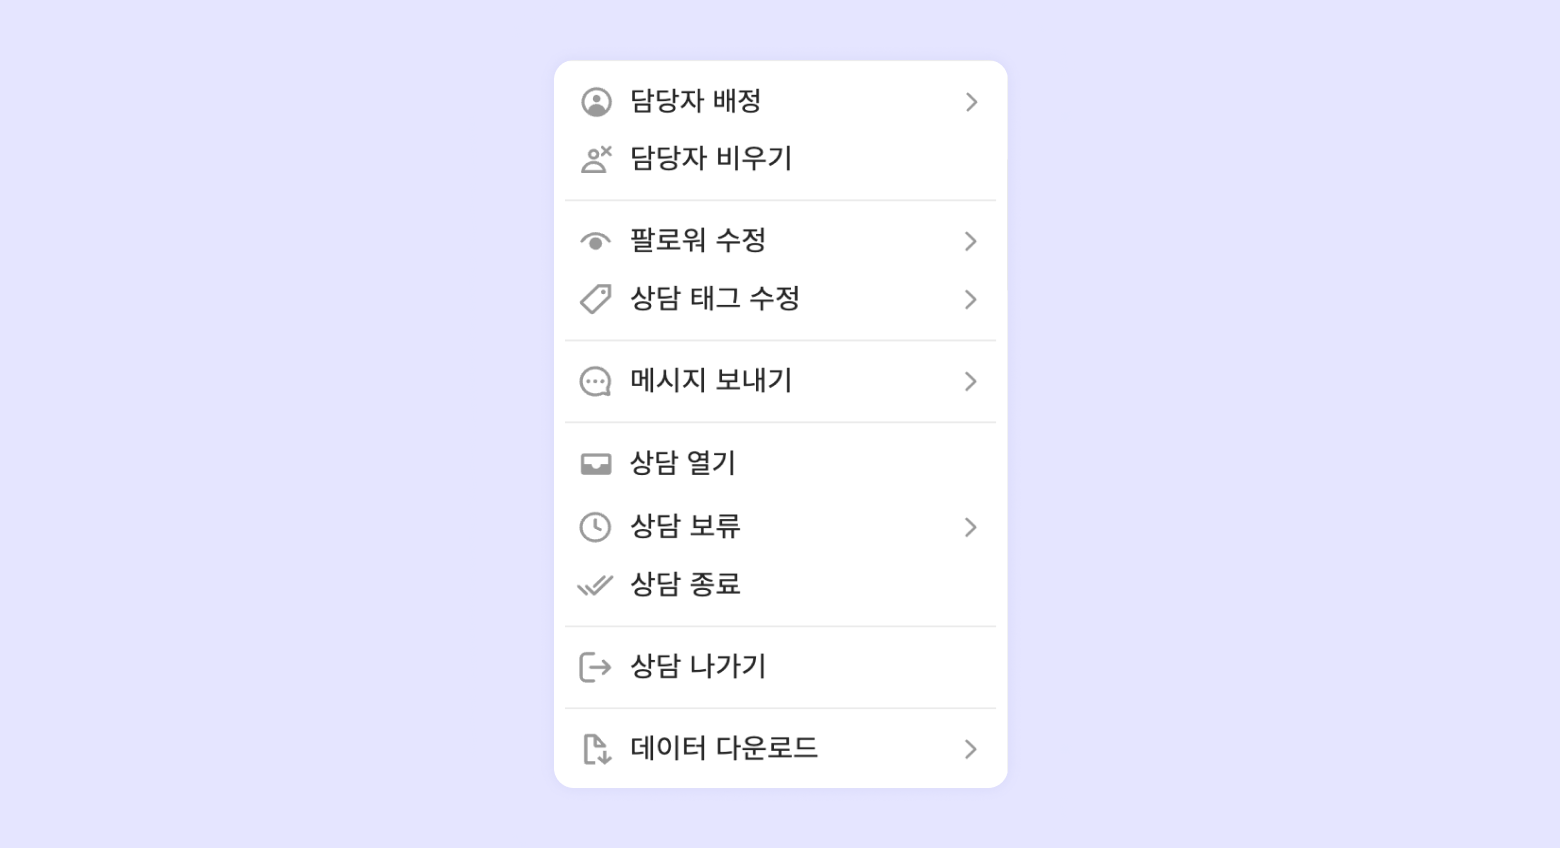The width and height of the screenshot is (1560, 848).
Task: Choose the 상담 나가기 text label
Action: (698, 666)
